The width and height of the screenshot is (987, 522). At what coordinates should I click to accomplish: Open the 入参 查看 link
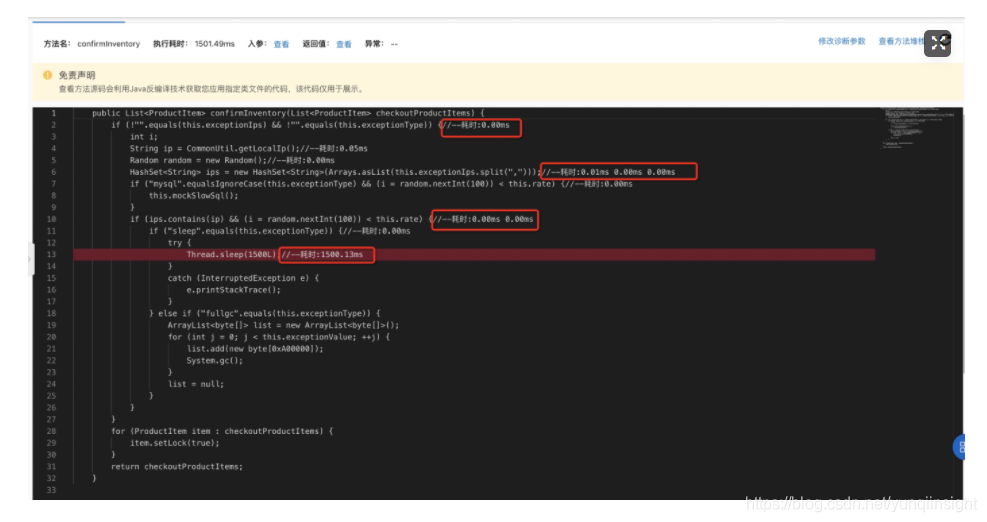[x=281, y=44]
